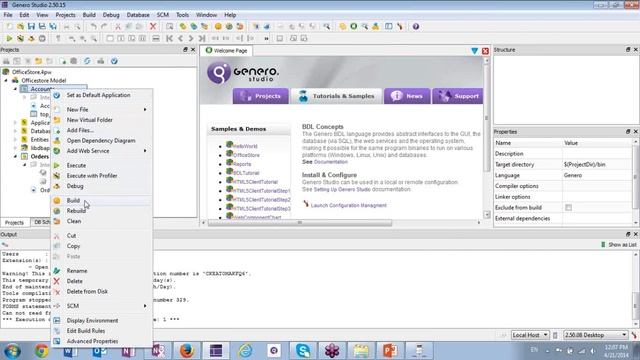Click the Welcome Page horizontal scrollbar

[300, 223]
